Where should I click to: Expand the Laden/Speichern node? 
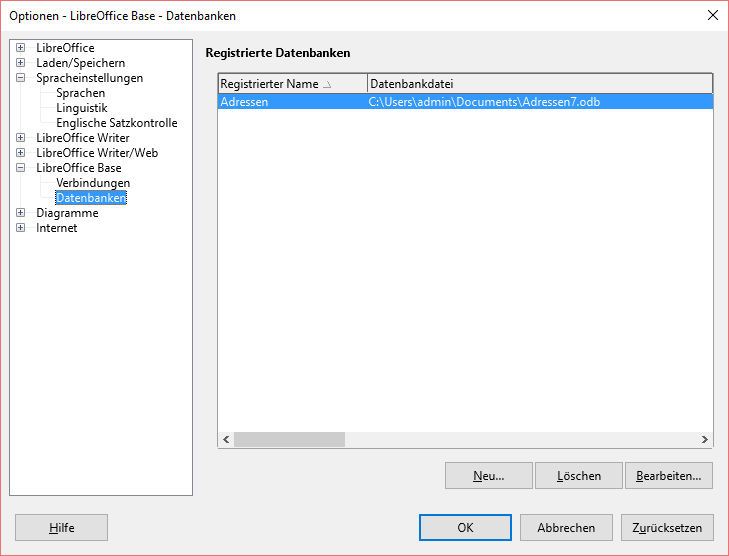click(20, 62)
